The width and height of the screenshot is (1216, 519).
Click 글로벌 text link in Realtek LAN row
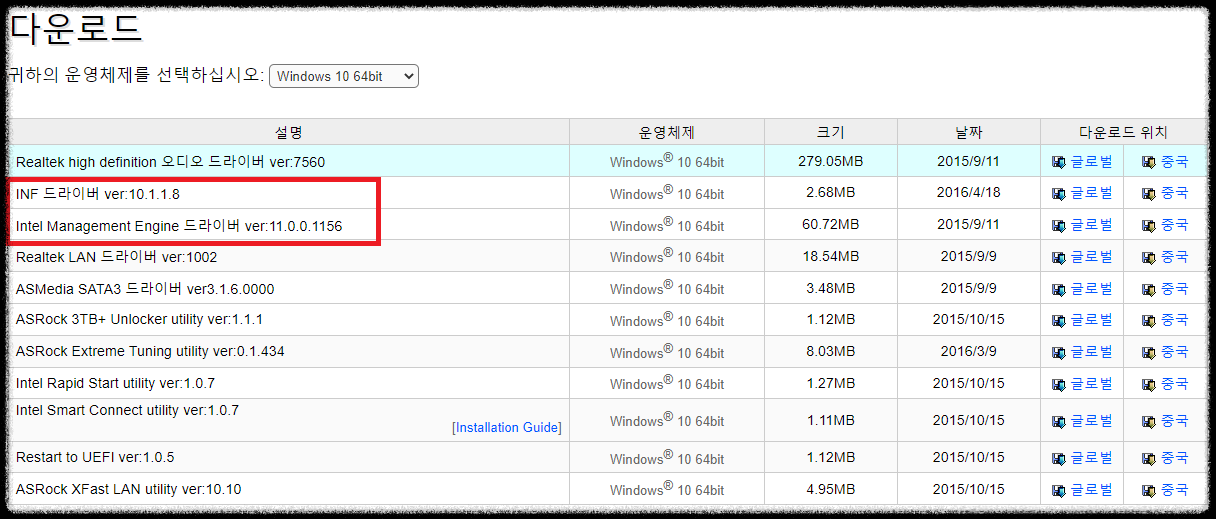(1091, 257)
